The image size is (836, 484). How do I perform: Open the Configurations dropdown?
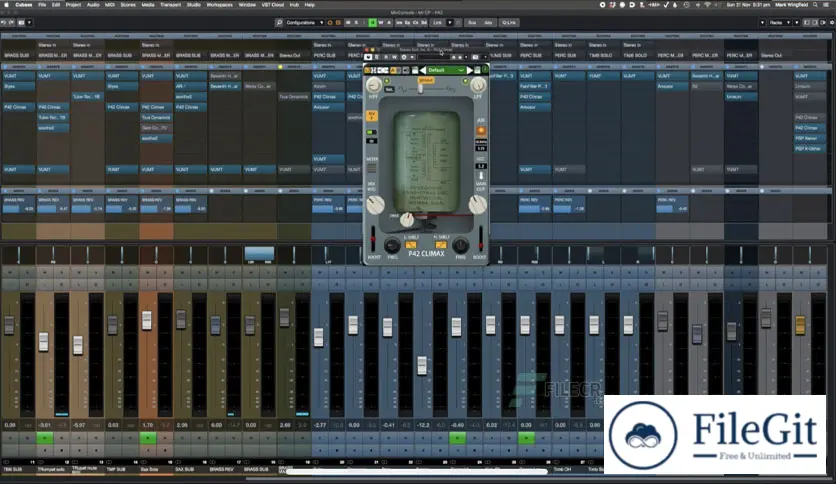click(304, 22)
